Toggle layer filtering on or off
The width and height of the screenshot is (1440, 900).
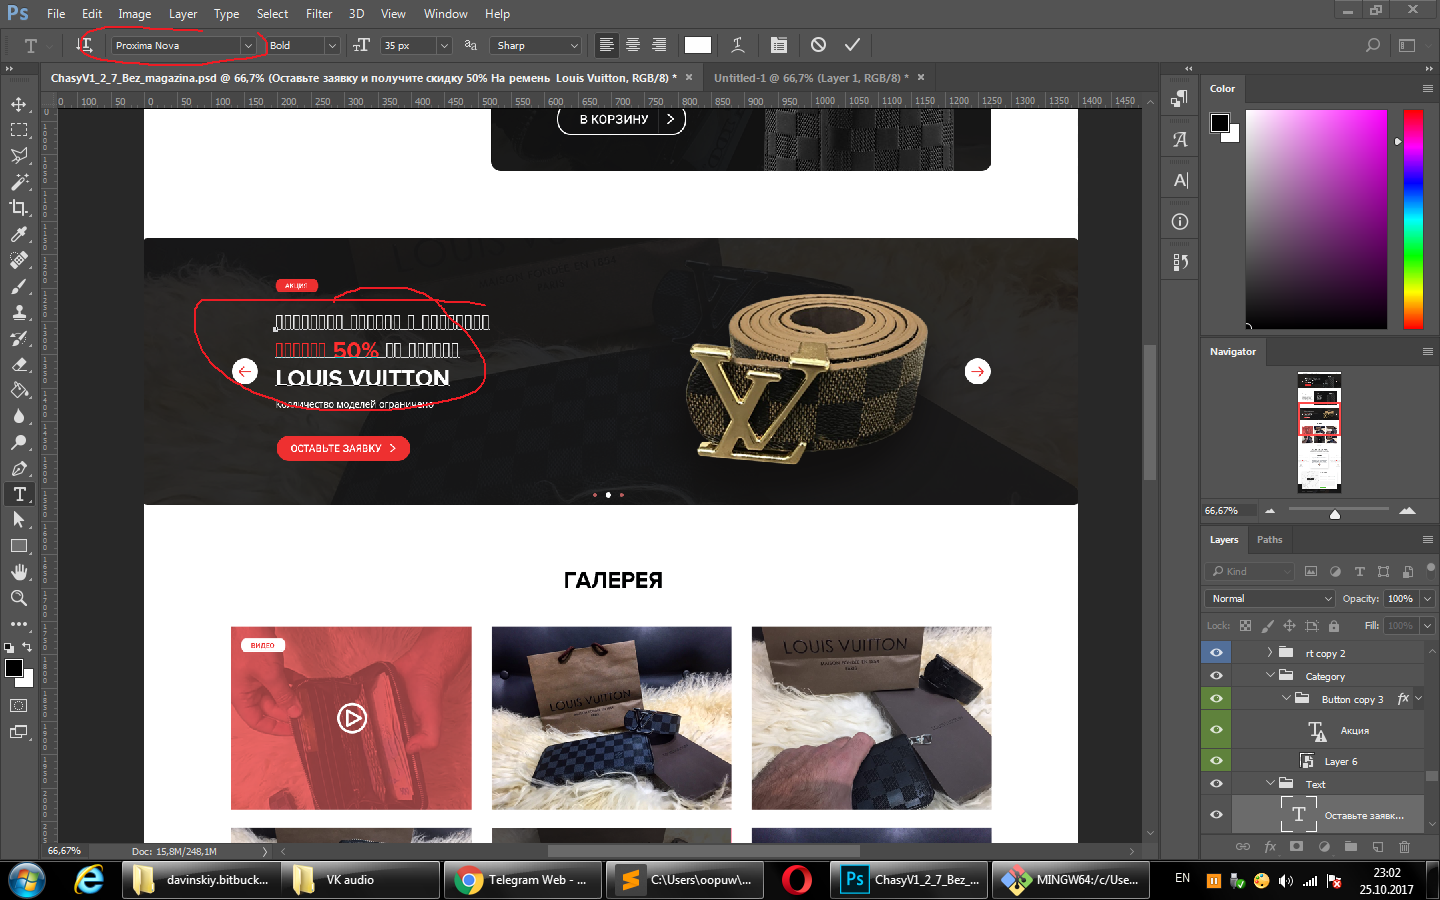[x=1430, y=568]
